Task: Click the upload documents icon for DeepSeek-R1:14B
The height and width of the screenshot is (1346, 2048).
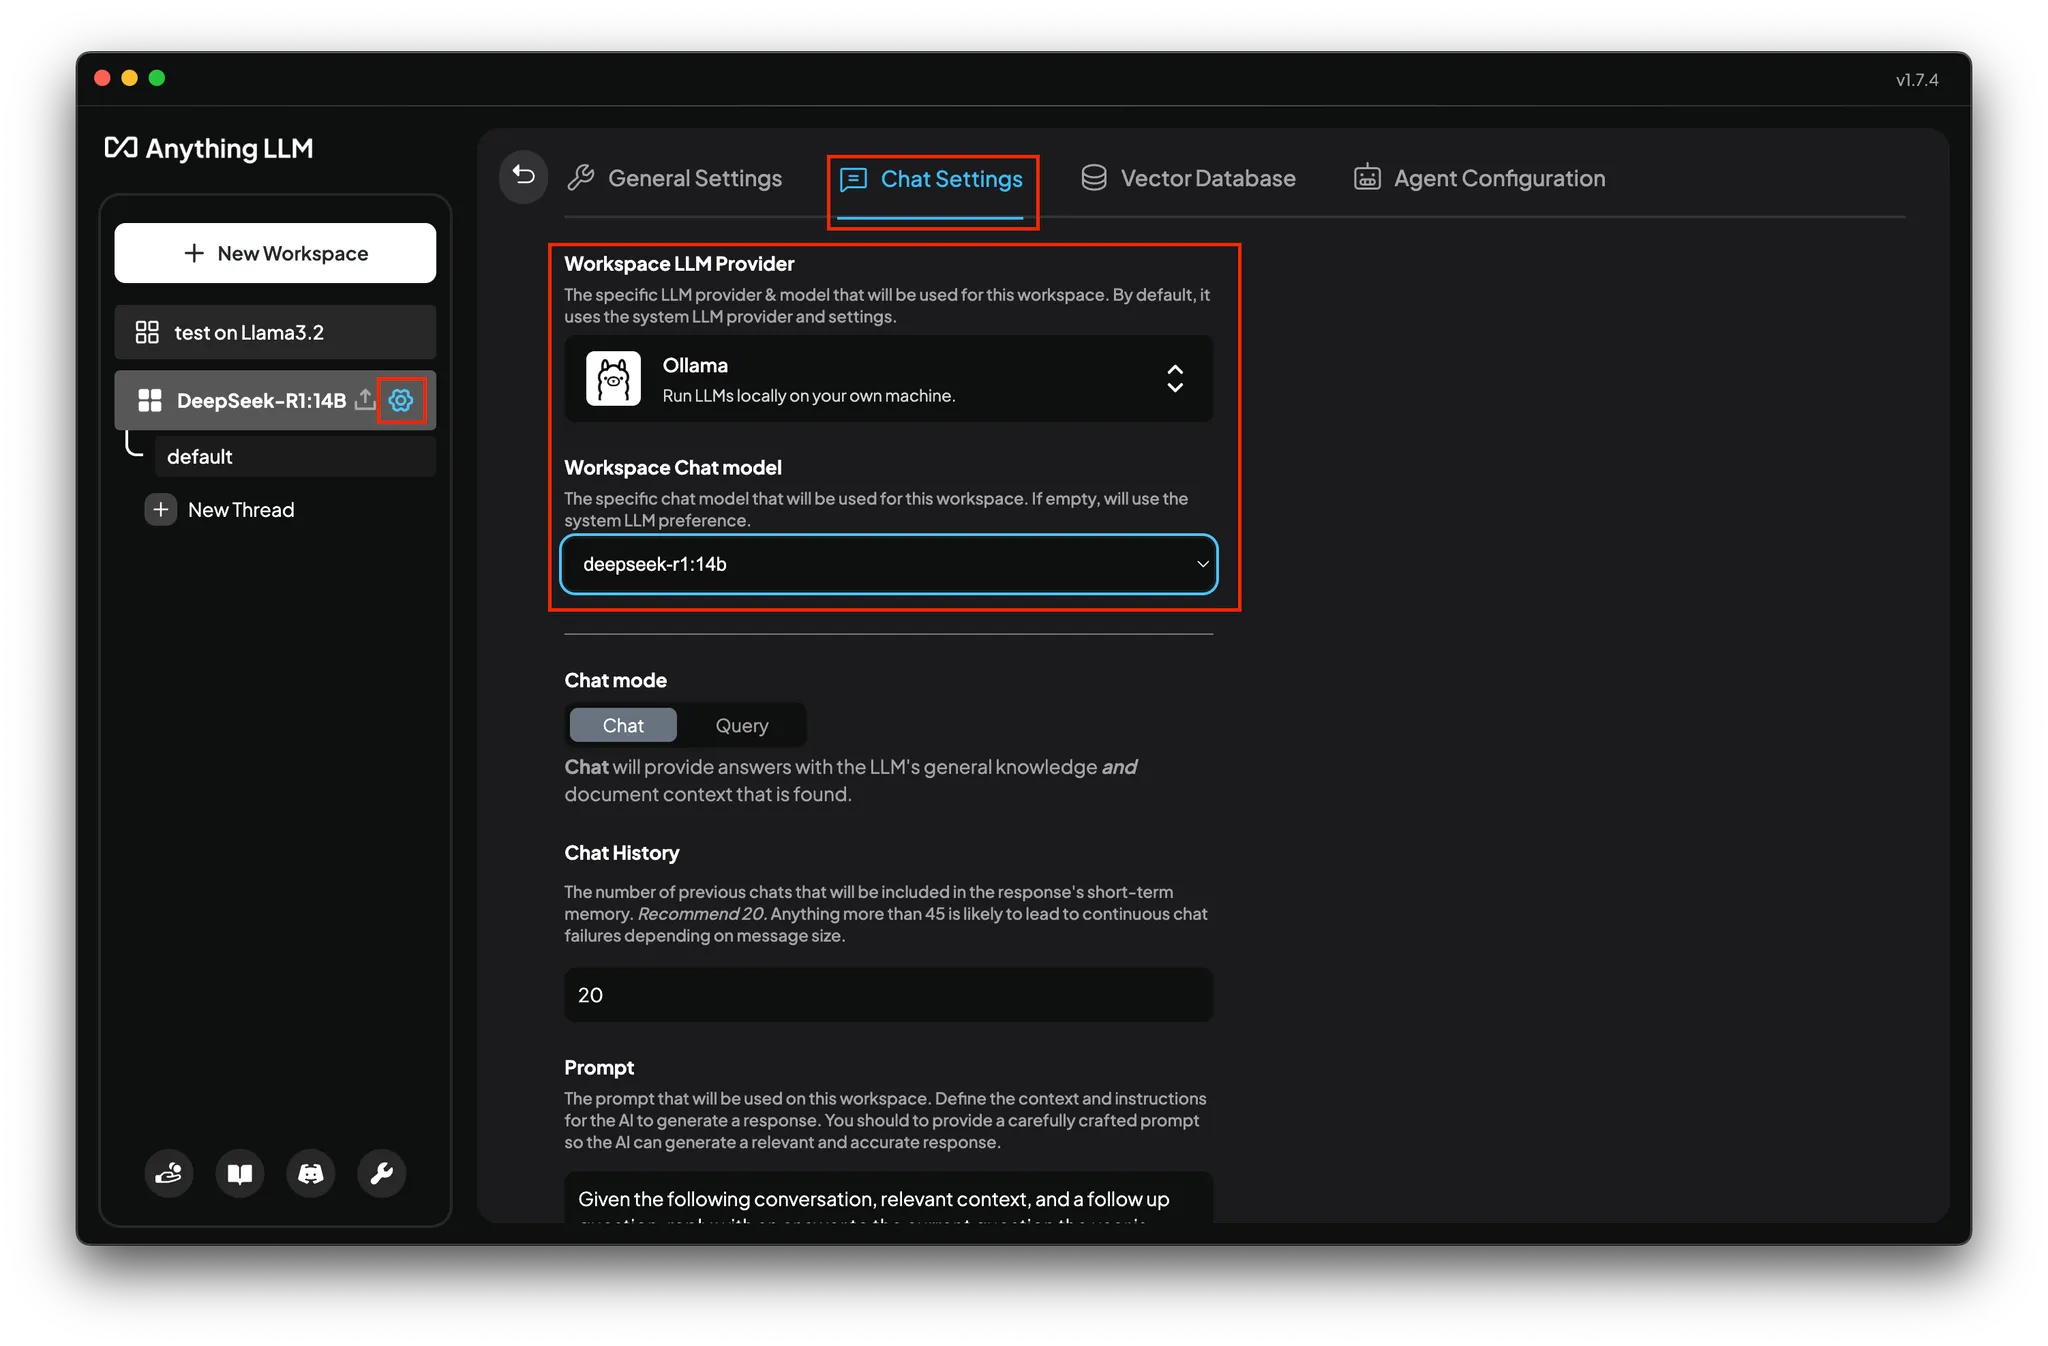Action: [x=365, y=399]
